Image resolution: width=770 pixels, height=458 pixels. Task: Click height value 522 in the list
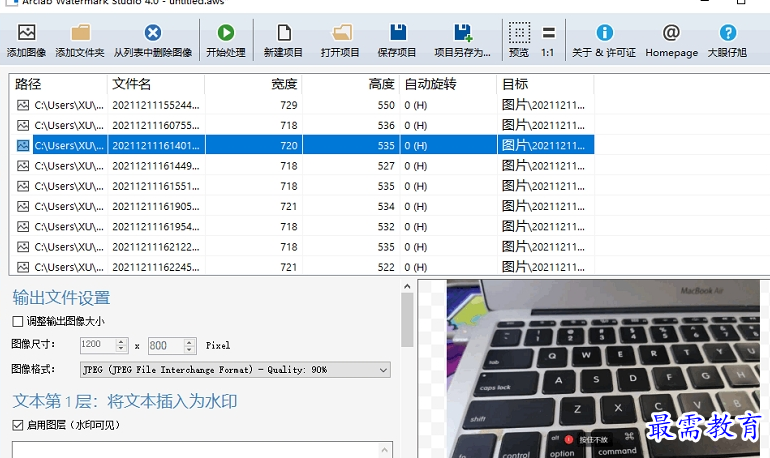pos(386,267)
